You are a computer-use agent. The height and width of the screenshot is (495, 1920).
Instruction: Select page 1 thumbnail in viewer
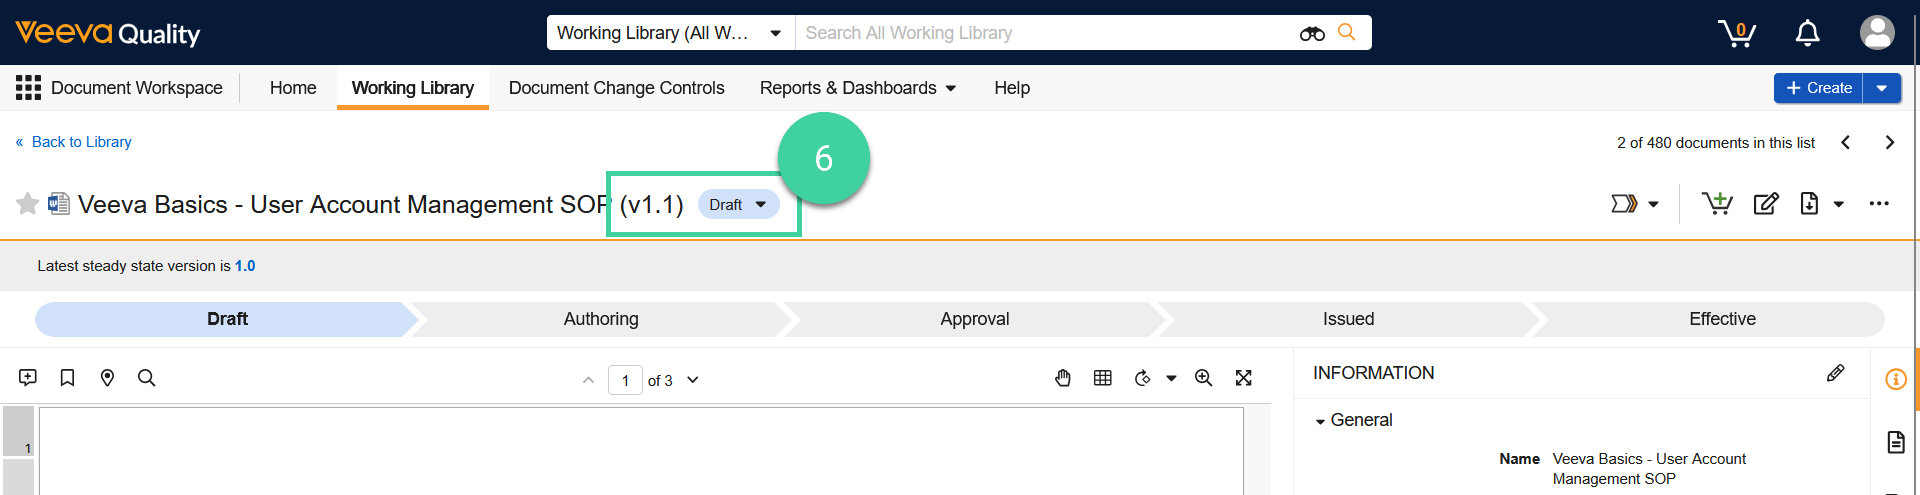pos(18,431)
